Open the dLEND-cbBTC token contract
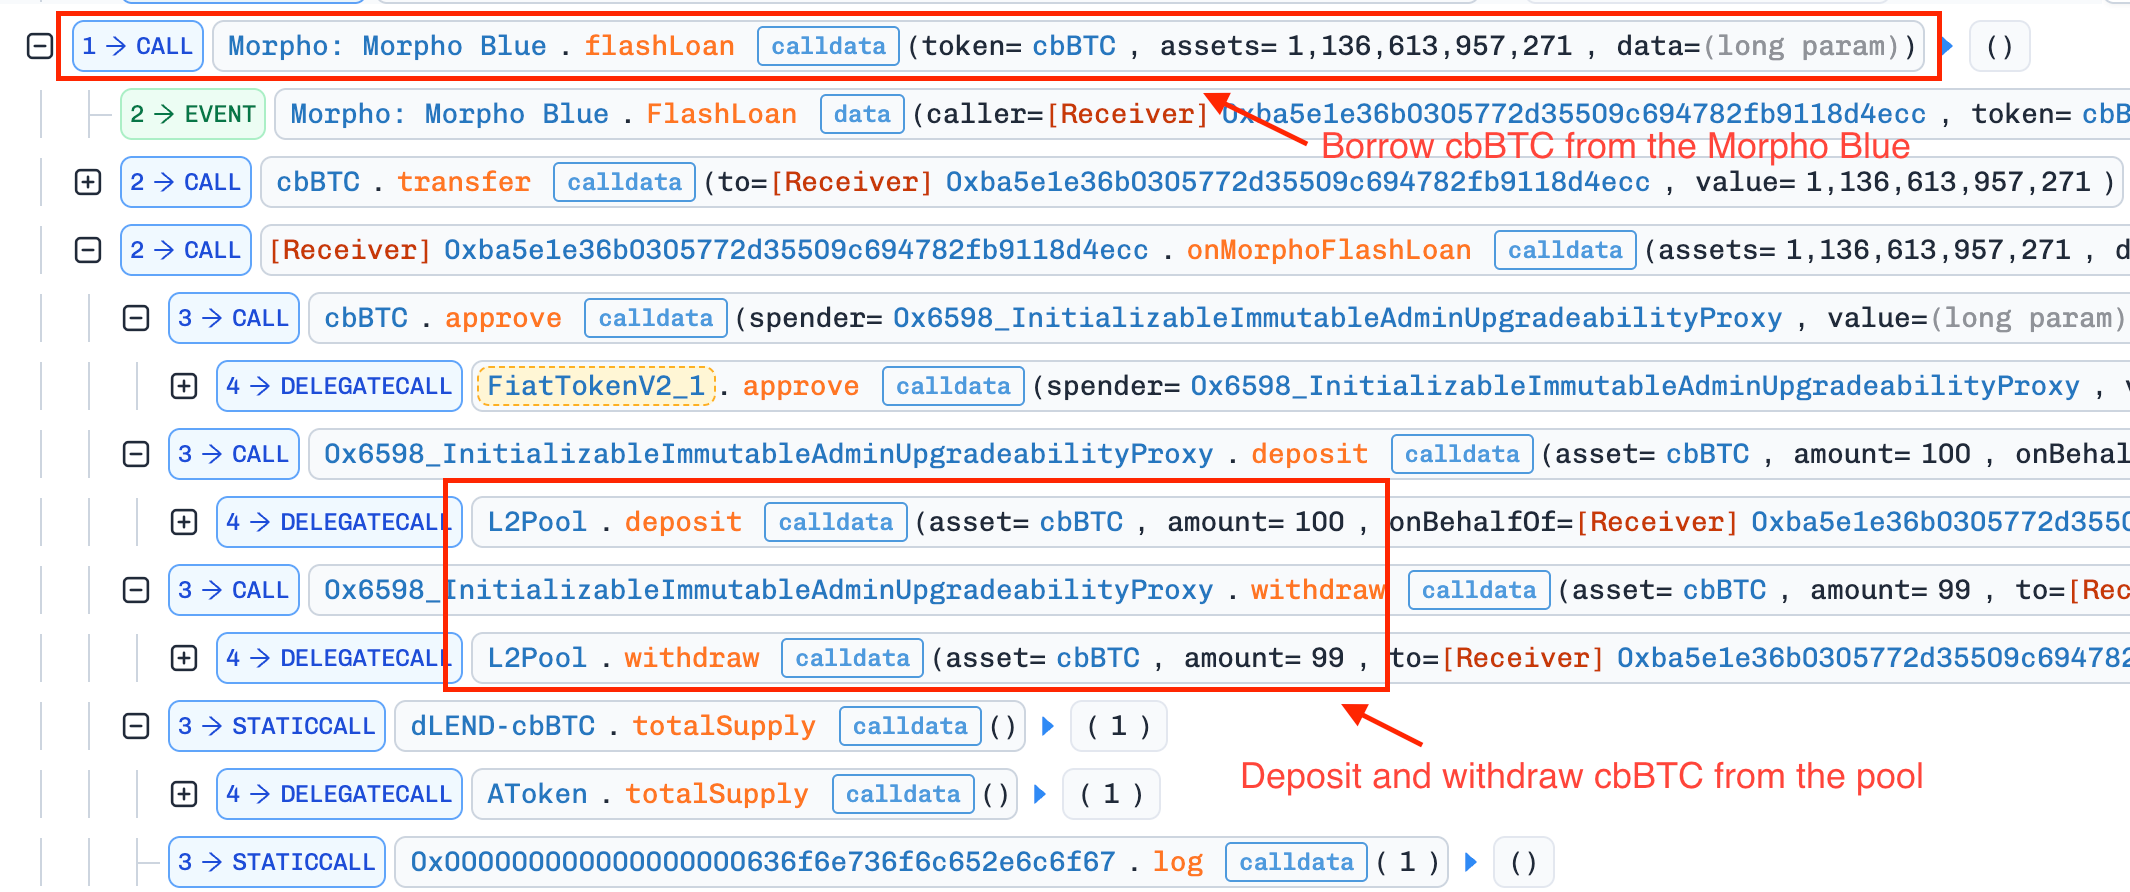2130x892 pixels. click(503, 726)
